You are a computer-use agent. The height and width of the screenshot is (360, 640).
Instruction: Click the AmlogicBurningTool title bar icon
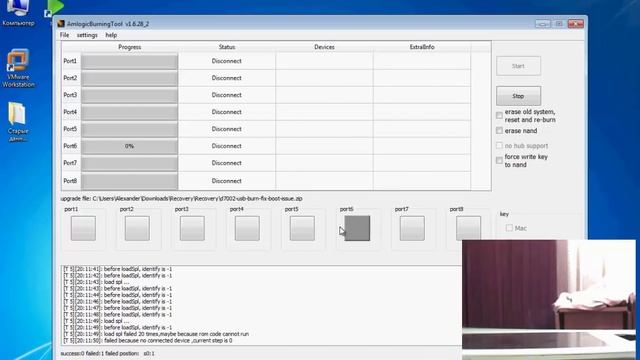(x=61, y=24)
